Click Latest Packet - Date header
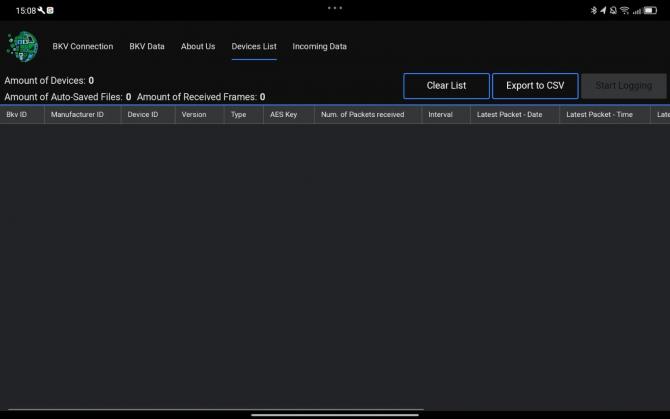The image size is (670, 419). pyautogui.click(x=510, y=115)
